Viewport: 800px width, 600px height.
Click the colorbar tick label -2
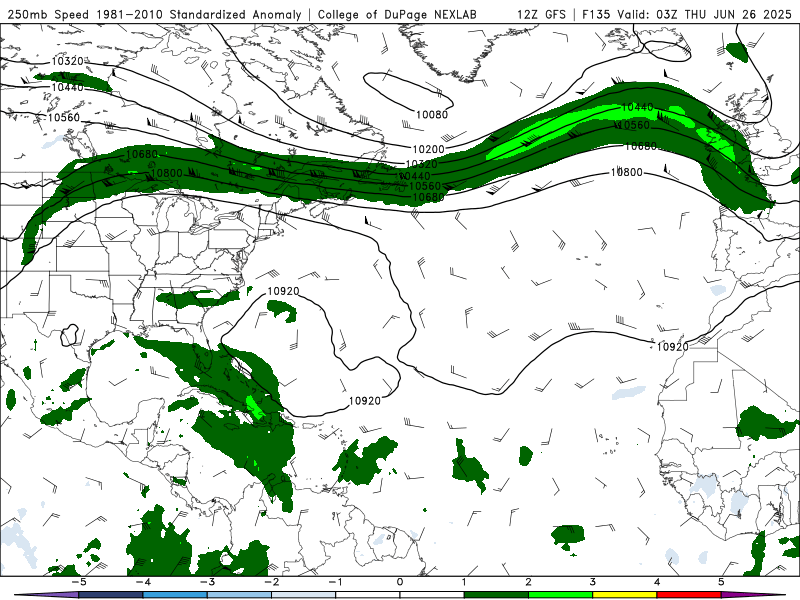coord(271,582)
